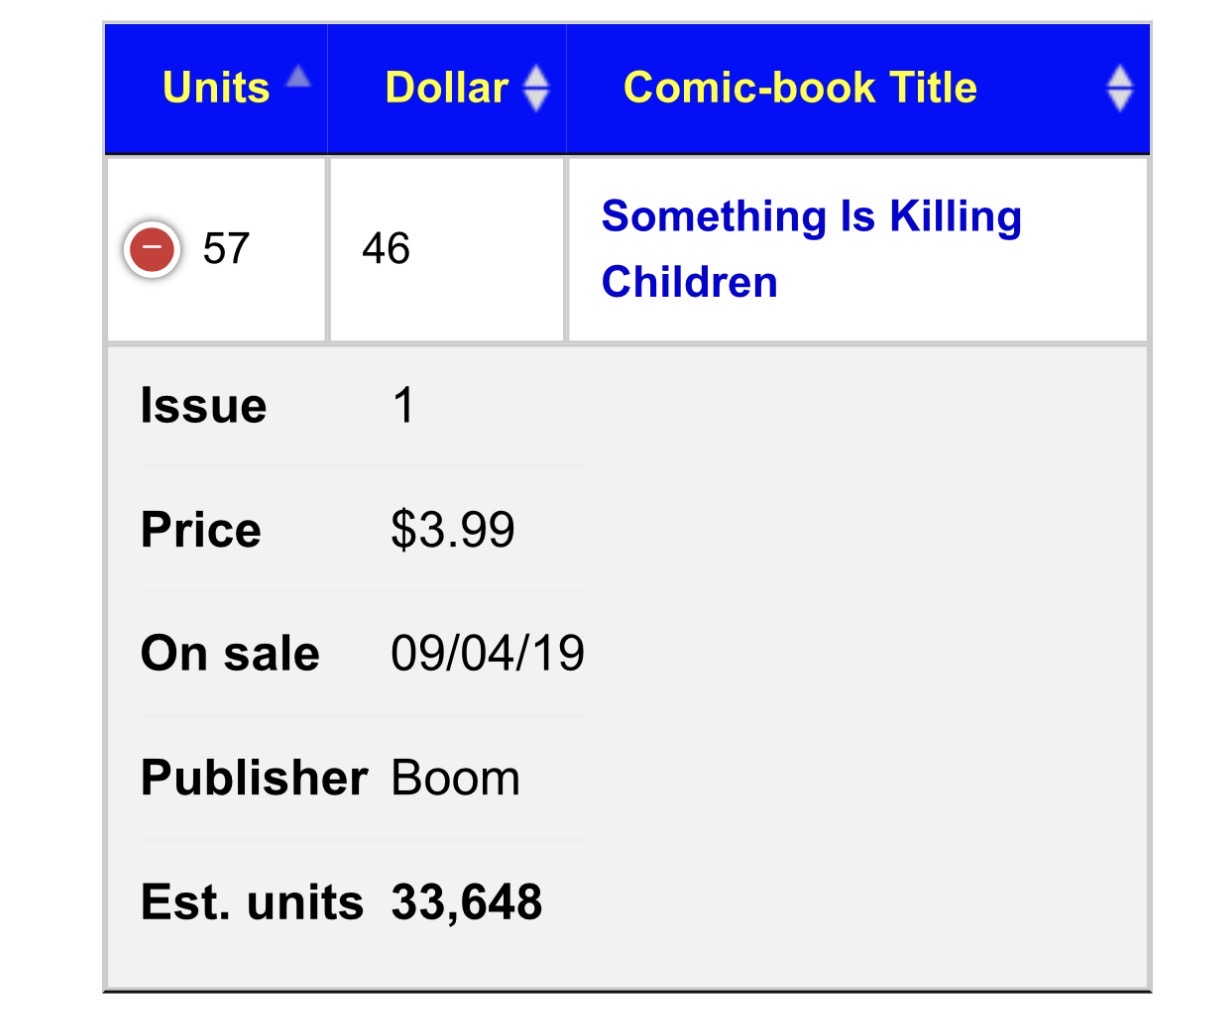The height and width of the screenshot is (1026, 1206).
Task: Select the Boom publisher value
Action: (455, 778)
